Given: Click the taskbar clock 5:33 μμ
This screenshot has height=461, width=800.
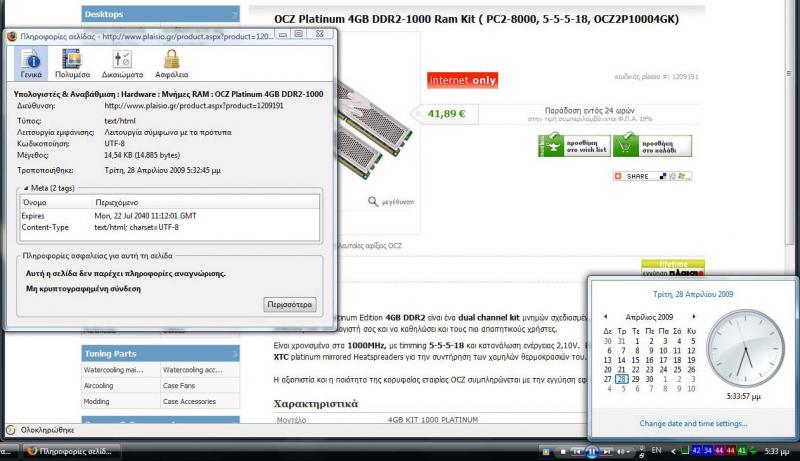Looking at the screenshot, I should point(777,451).
